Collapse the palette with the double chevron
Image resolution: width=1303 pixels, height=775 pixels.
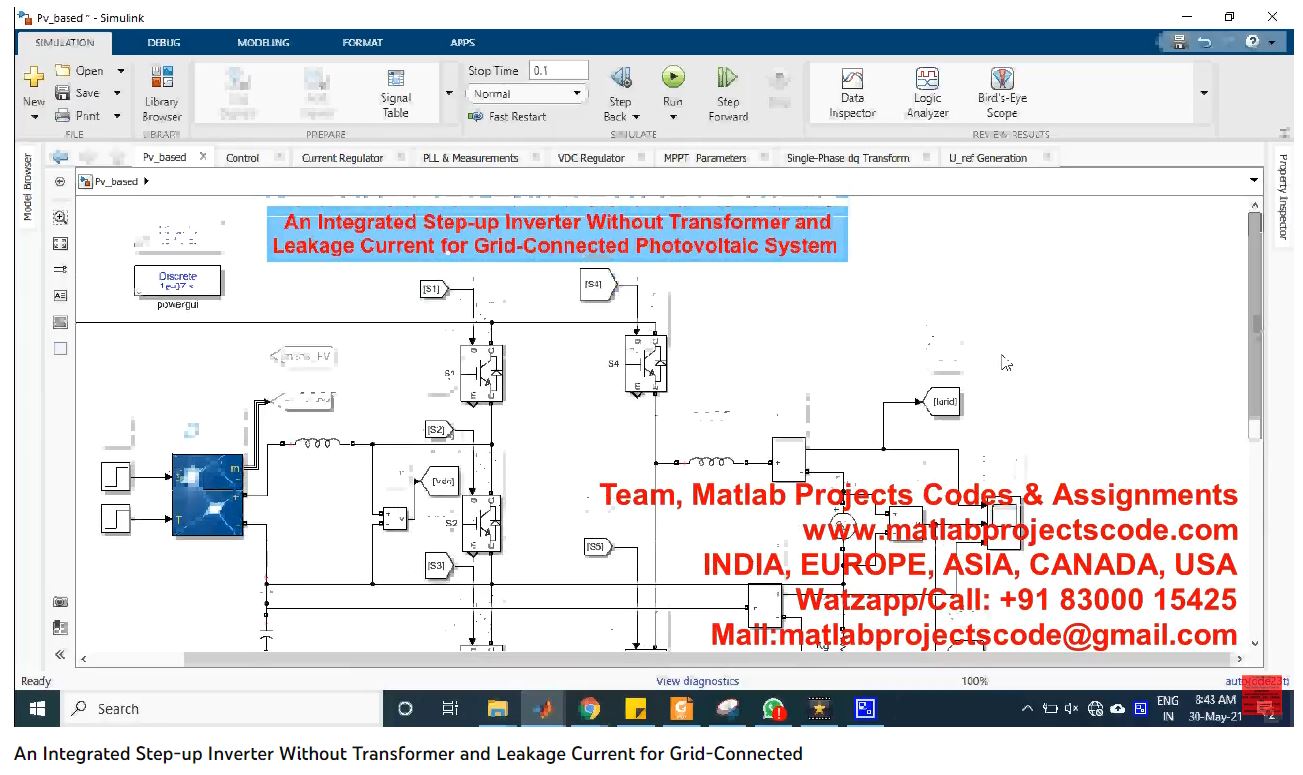click(60, 654)
